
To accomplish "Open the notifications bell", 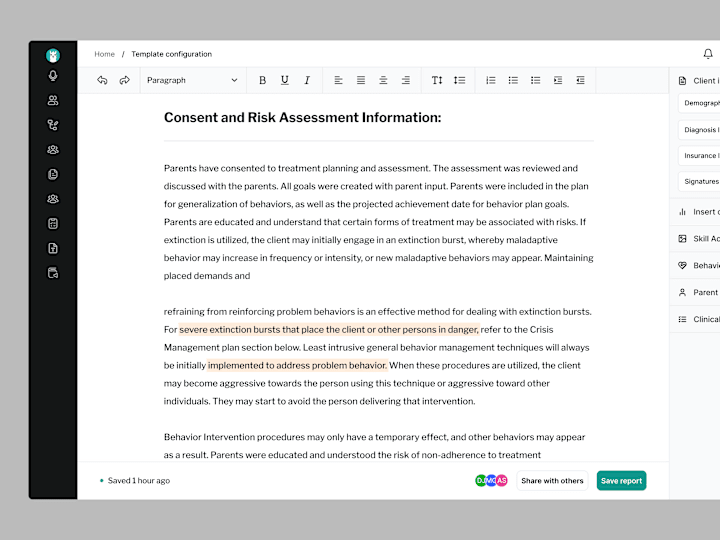I will click(x=708, y=54).
